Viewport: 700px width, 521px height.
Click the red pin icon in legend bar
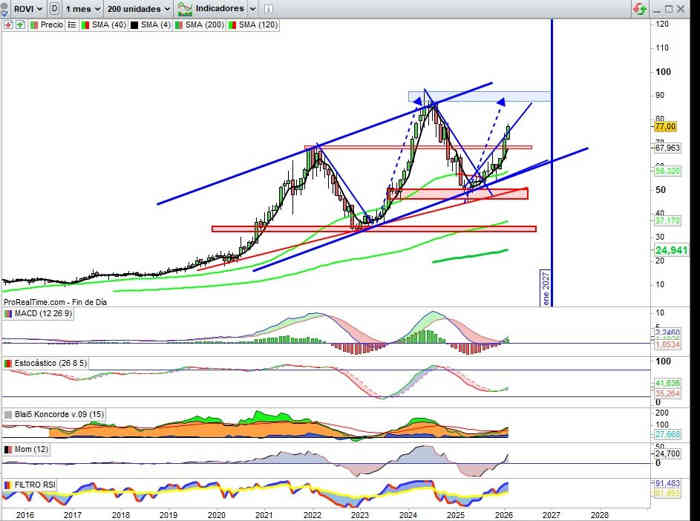[x=8, y=23]
